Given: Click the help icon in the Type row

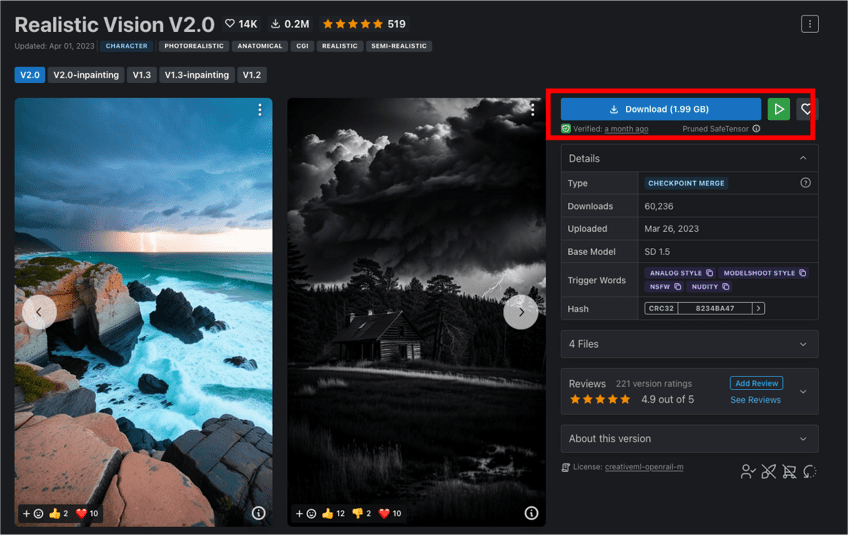Looking at the screenshot, I should tap(805, 183).
